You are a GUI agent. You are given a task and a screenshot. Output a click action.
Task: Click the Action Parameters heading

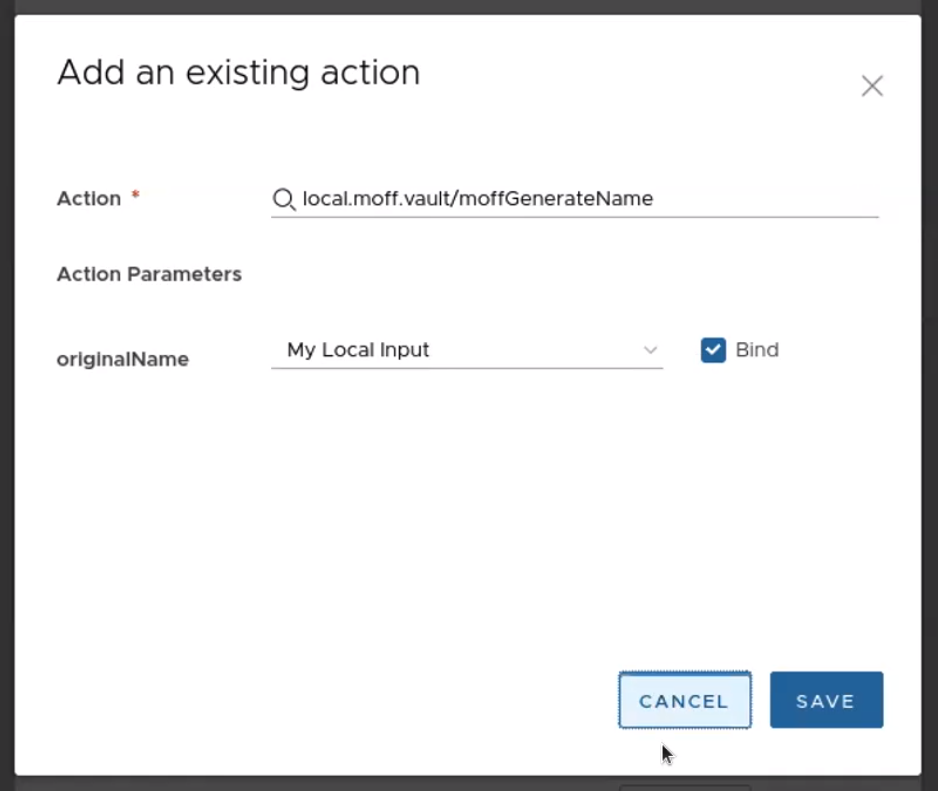(x=149, y=274)
